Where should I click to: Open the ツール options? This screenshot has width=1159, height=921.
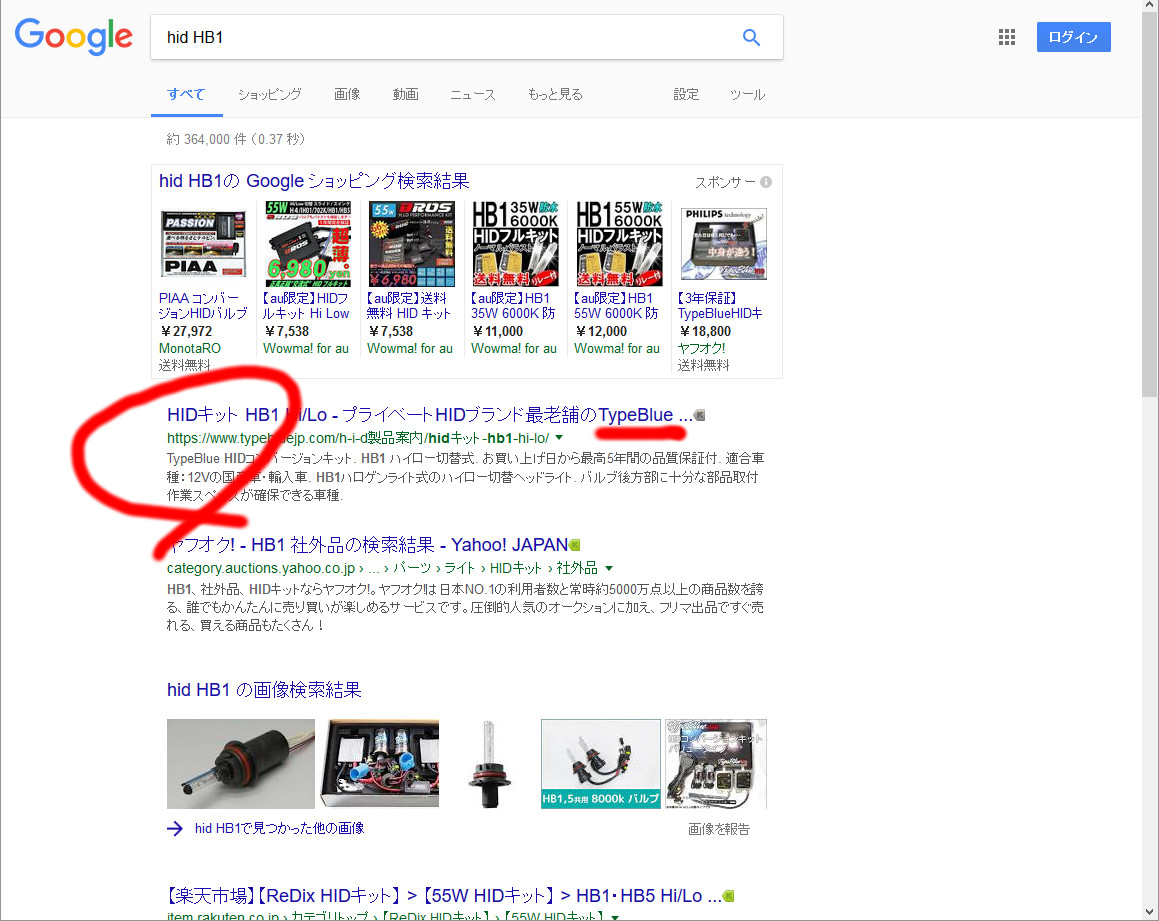point(747,95)
